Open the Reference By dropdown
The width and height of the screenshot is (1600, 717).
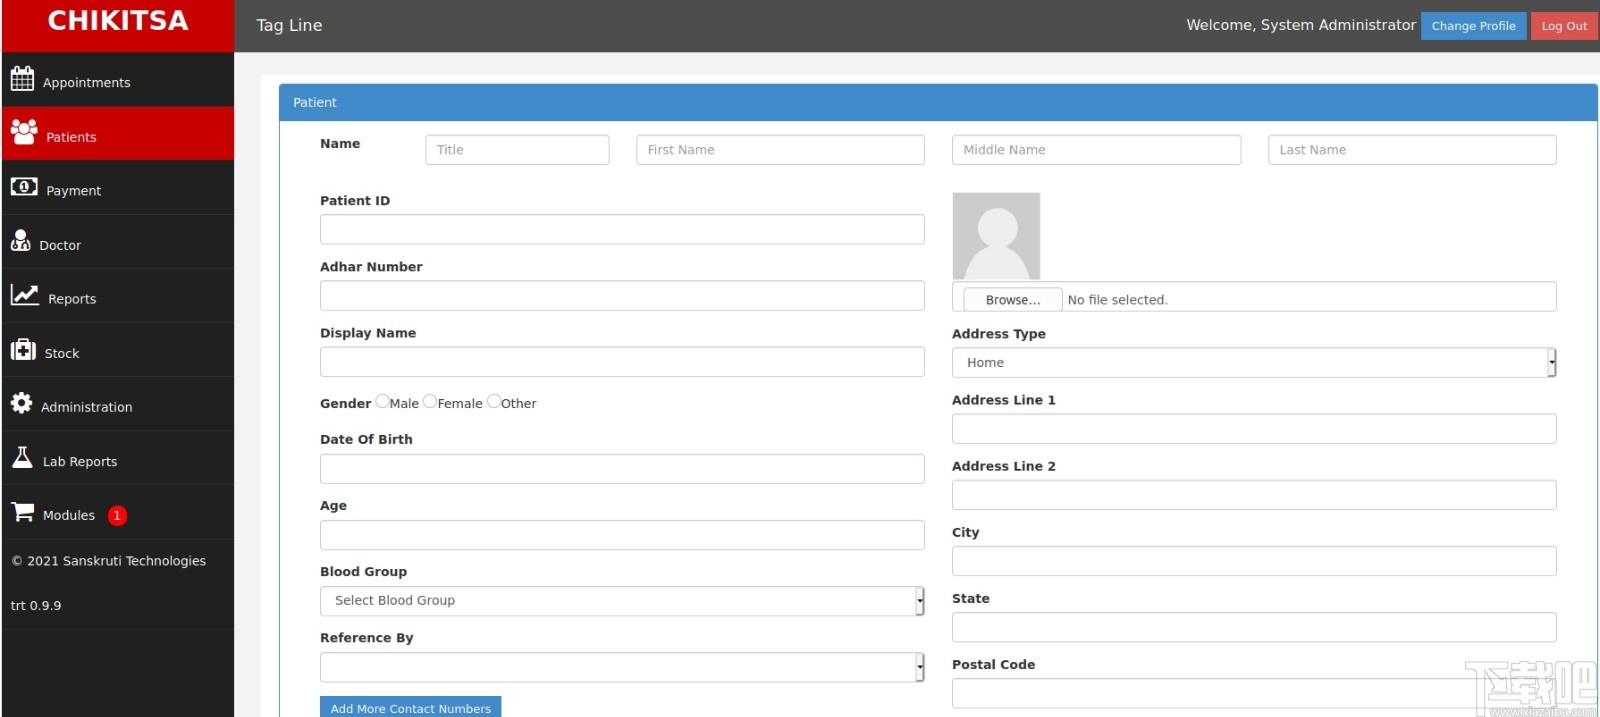pos(622,667)
